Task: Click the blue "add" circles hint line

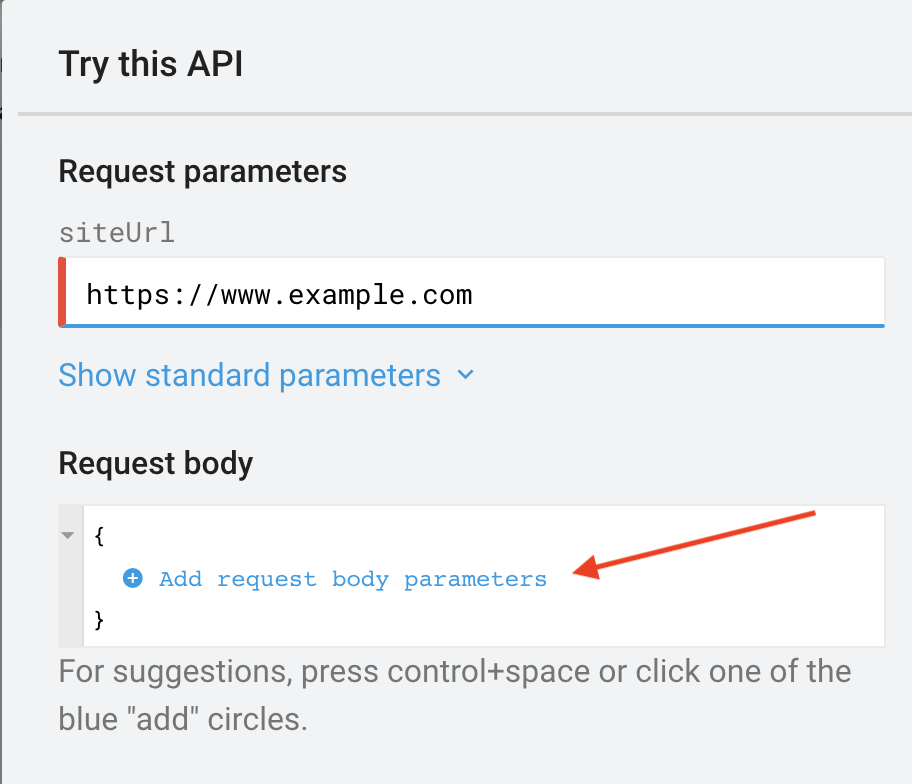Action: click(182, 719)
